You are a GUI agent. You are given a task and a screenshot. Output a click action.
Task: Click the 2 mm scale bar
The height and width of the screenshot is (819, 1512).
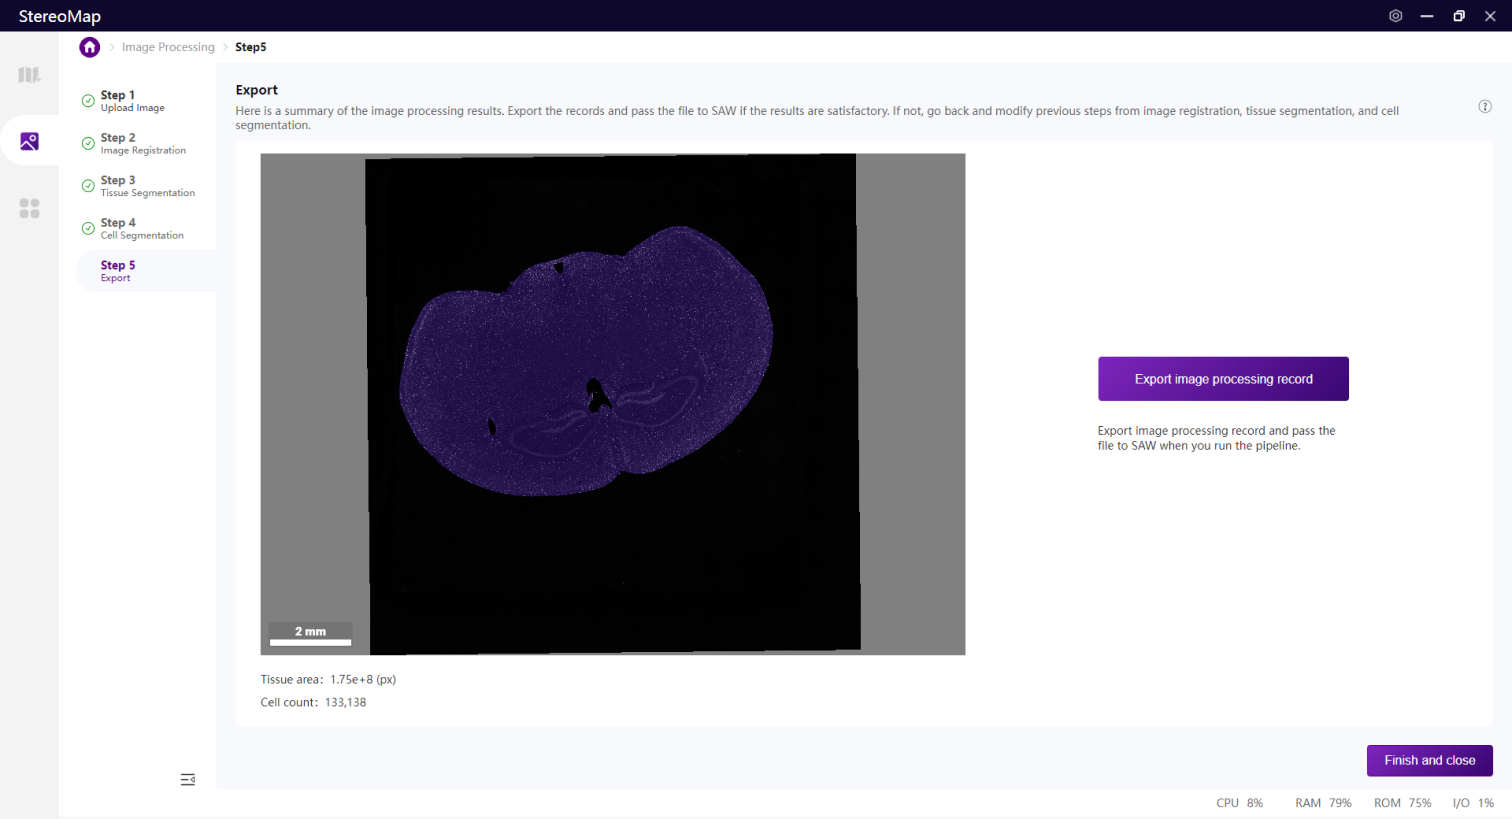(310, 634)
